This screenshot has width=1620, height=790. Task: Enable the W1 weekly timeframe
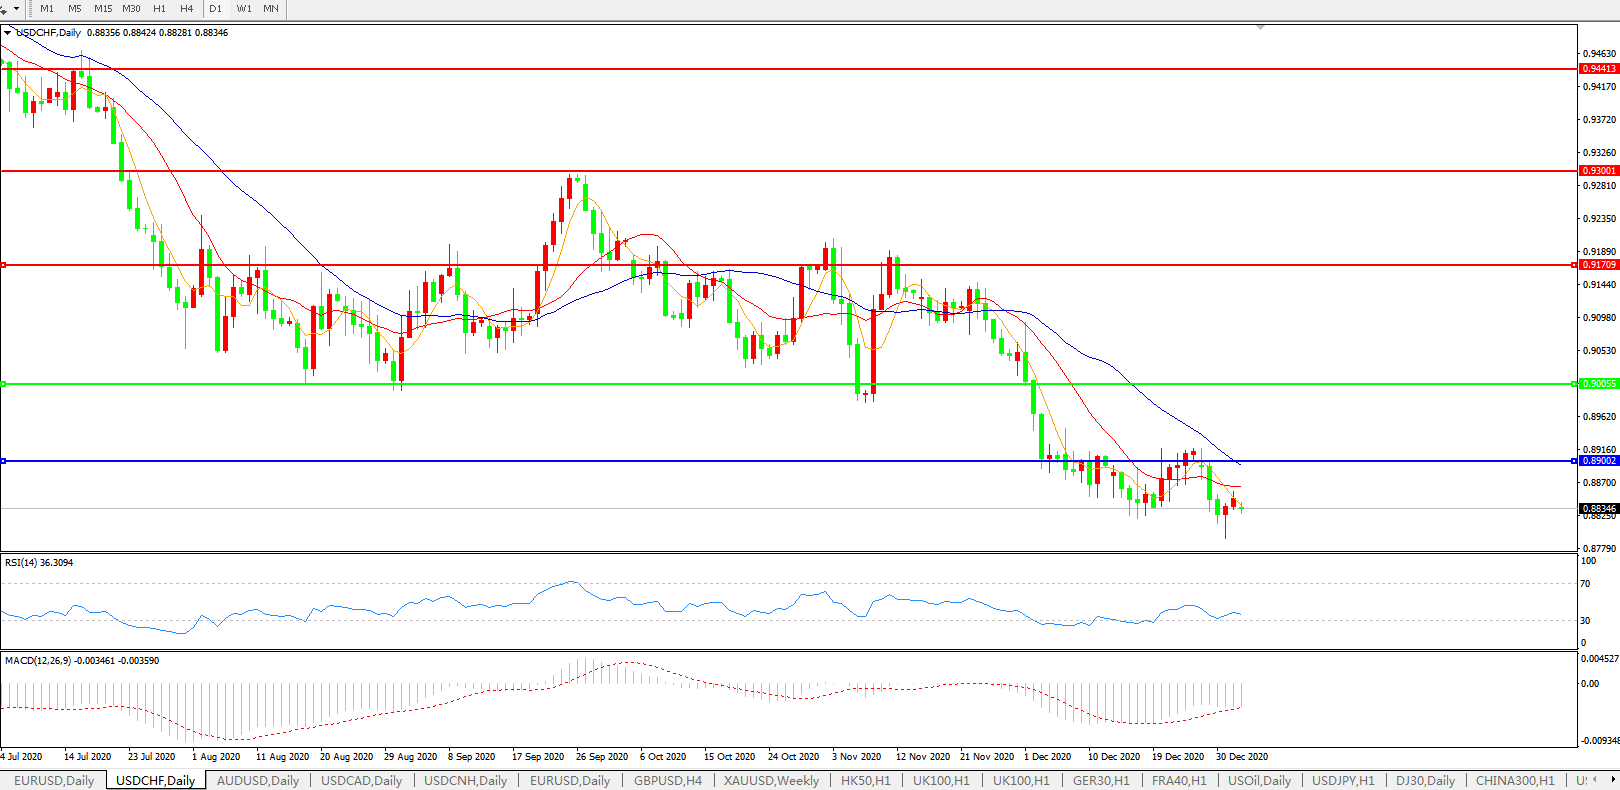point(244,8)
